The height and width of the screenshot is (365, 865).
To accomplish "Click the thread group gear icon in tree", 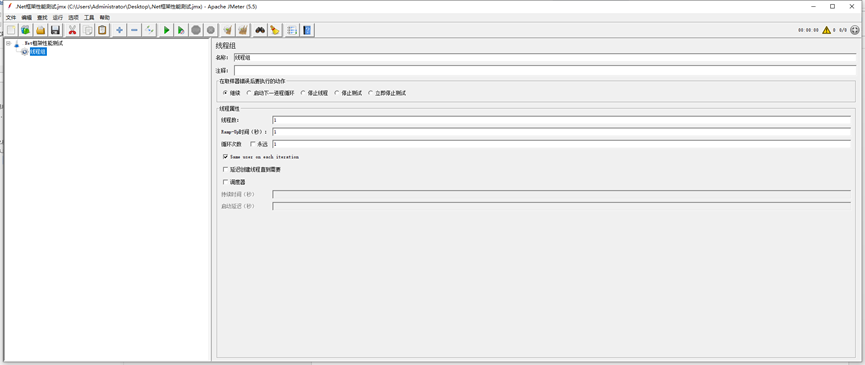I will click(25, 52).
